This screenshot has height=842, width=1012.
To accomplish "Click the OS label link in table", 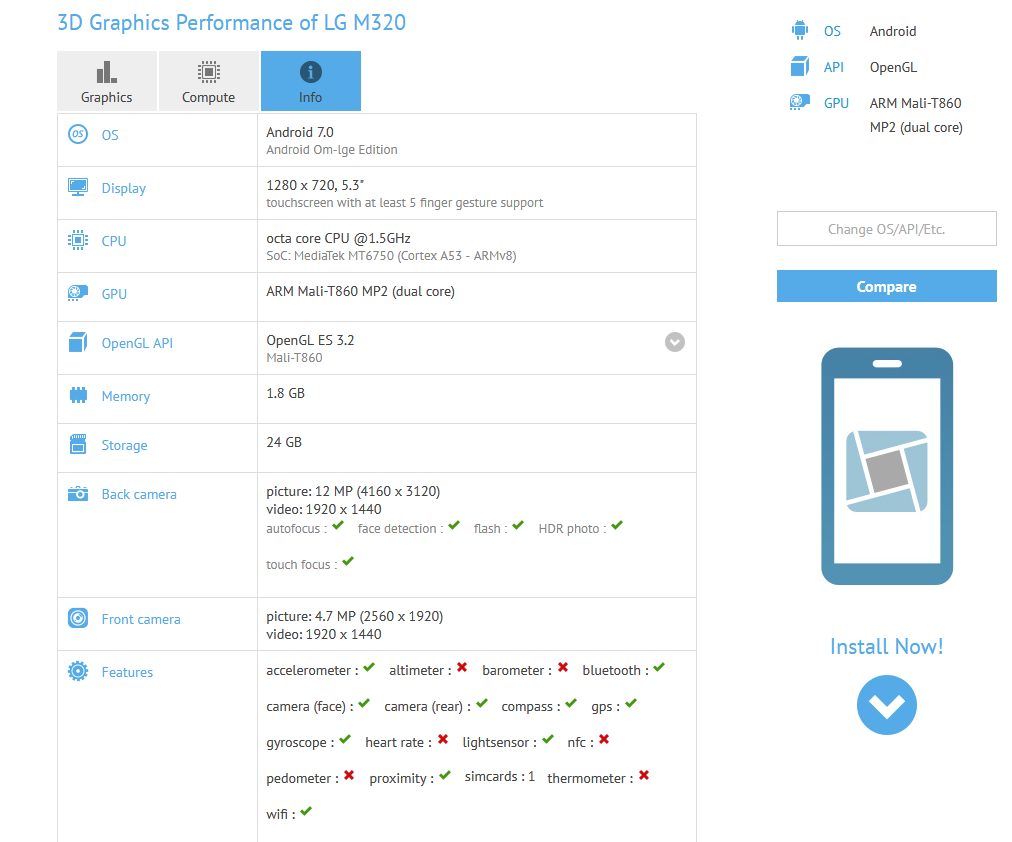I will point(110,135).
